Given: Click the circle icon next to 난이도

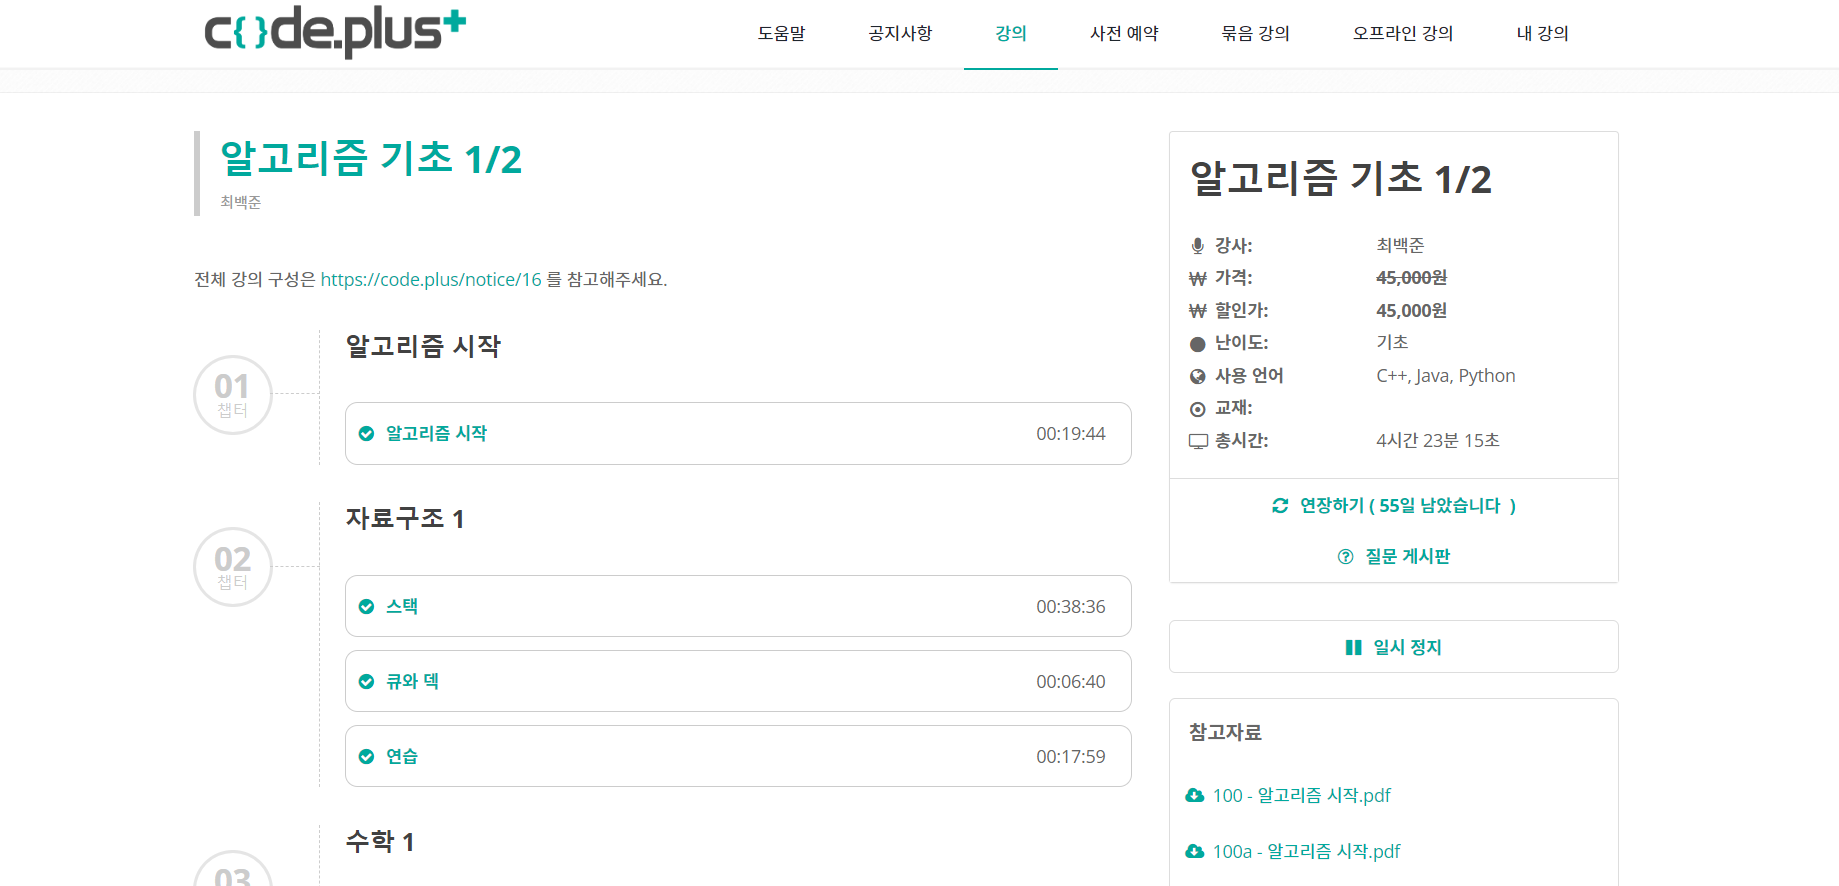Looking at the screenshot, I should 1197,344.
